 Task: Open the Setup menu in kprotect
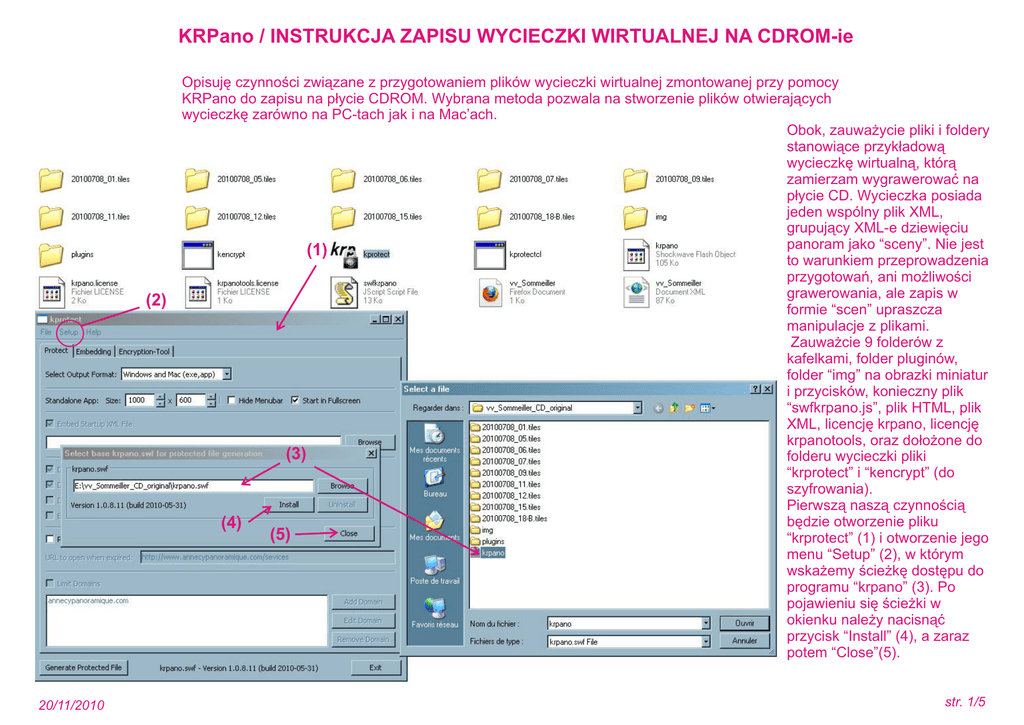click(68, 332)
